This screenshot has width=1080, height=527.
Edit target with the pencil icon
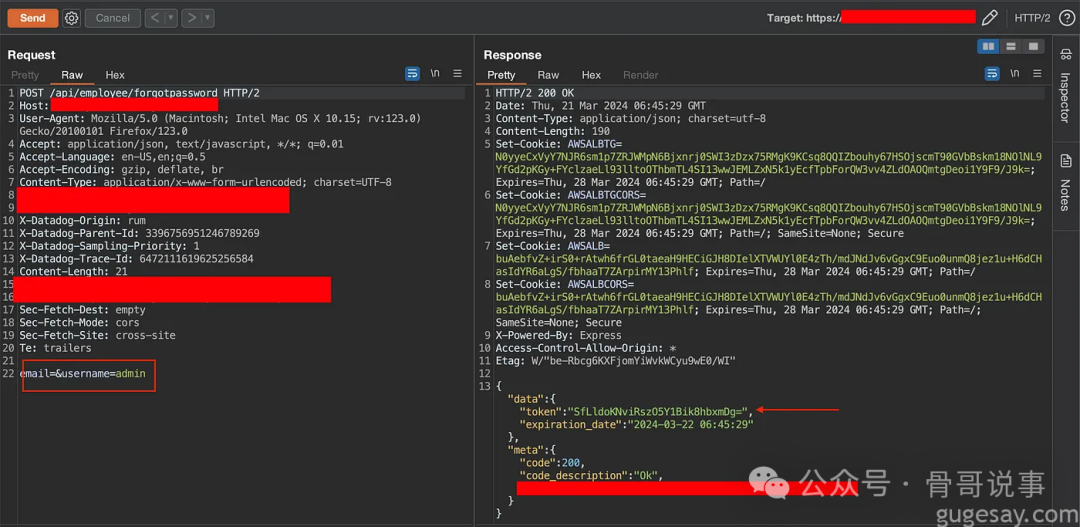989,18
